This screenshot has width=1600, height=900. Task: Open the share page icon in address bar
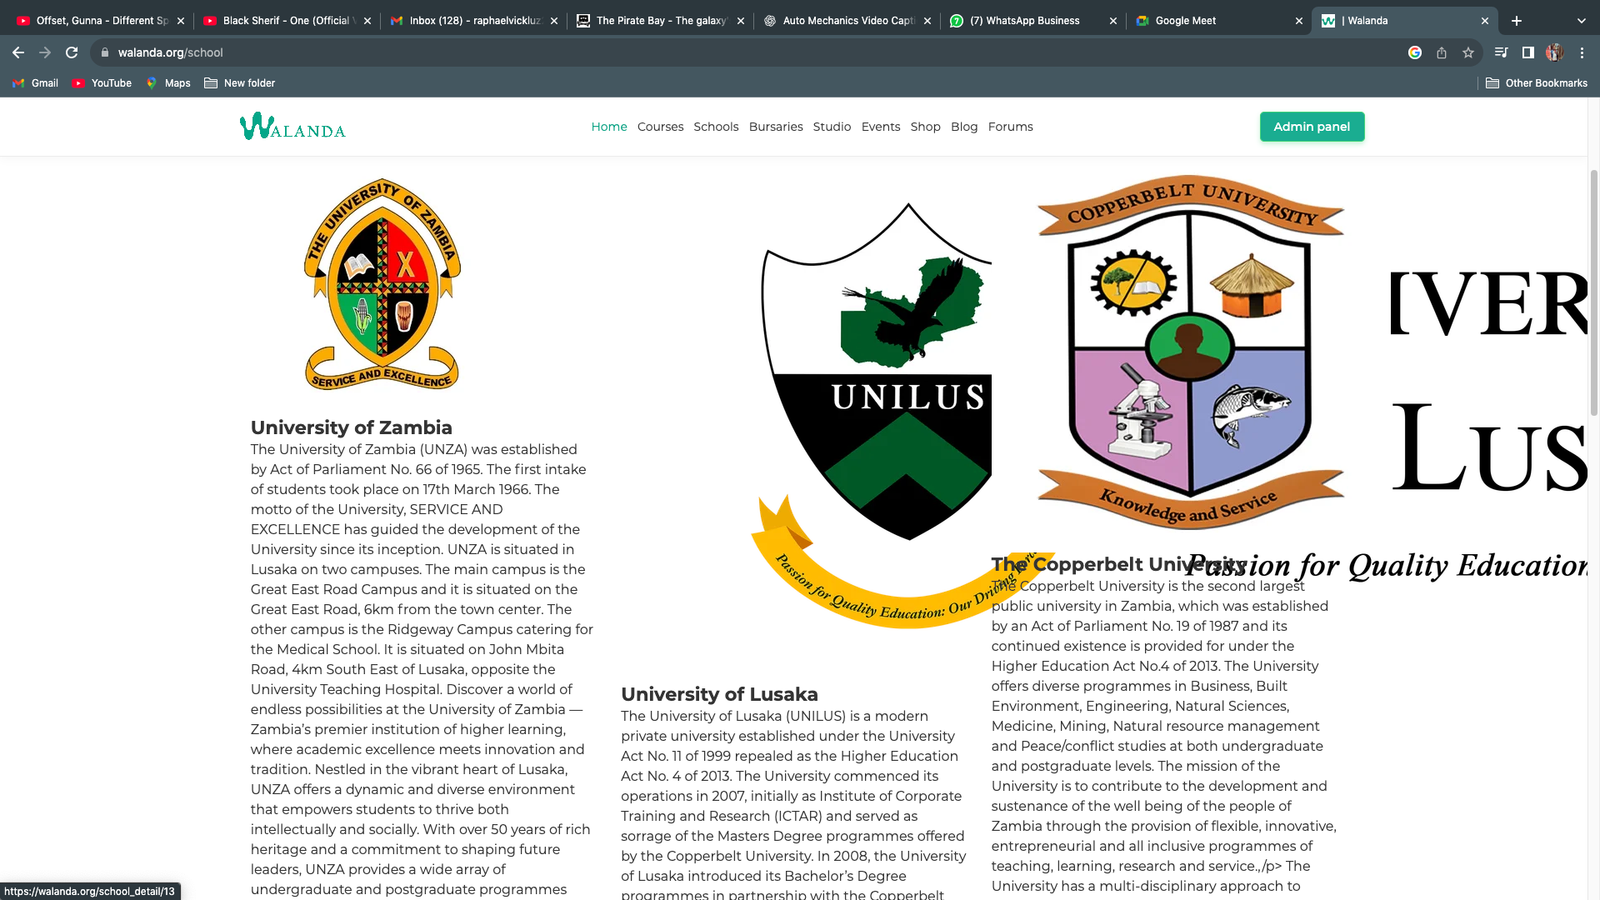coord(1441,52)
